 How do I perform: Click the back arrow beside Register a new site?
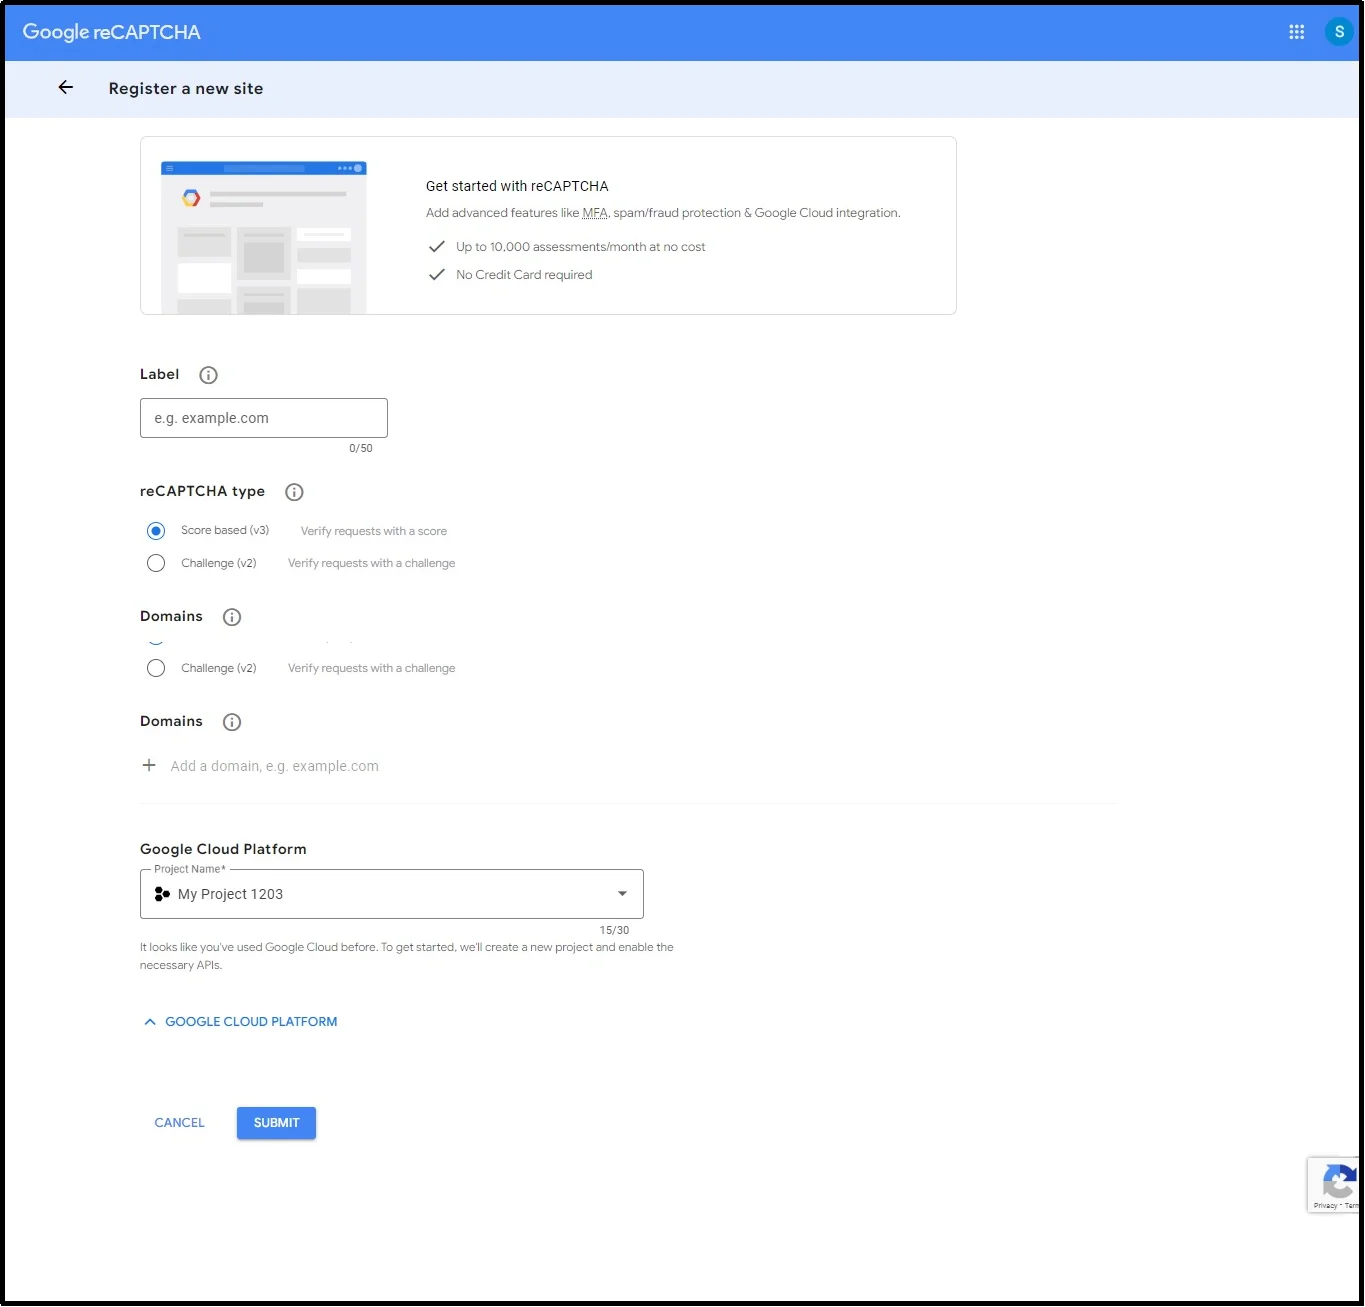(65, 88)
